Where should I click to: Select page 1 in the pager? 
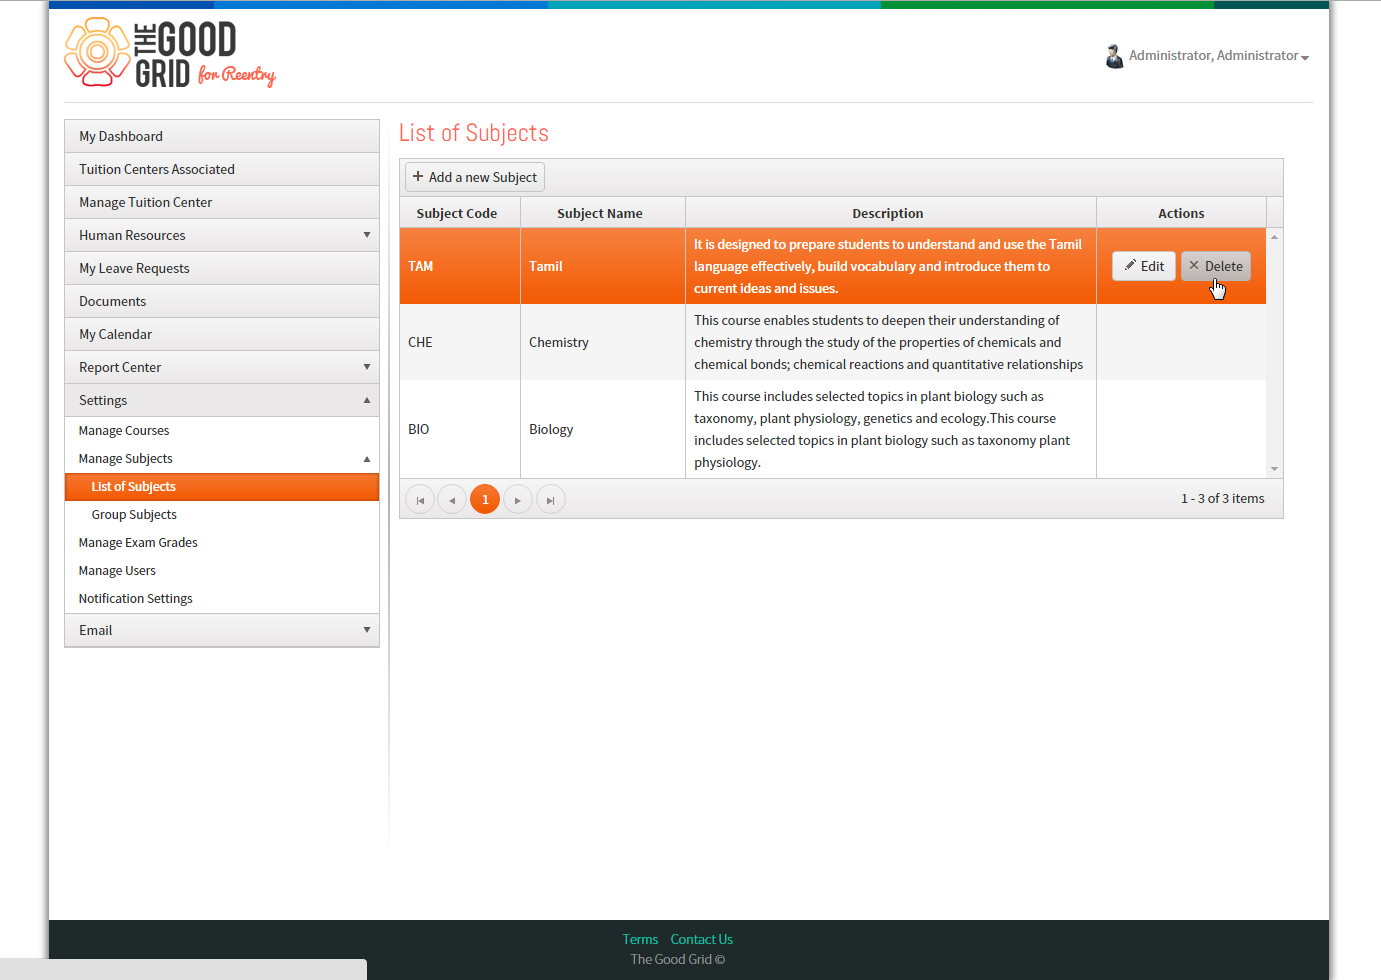485,499
